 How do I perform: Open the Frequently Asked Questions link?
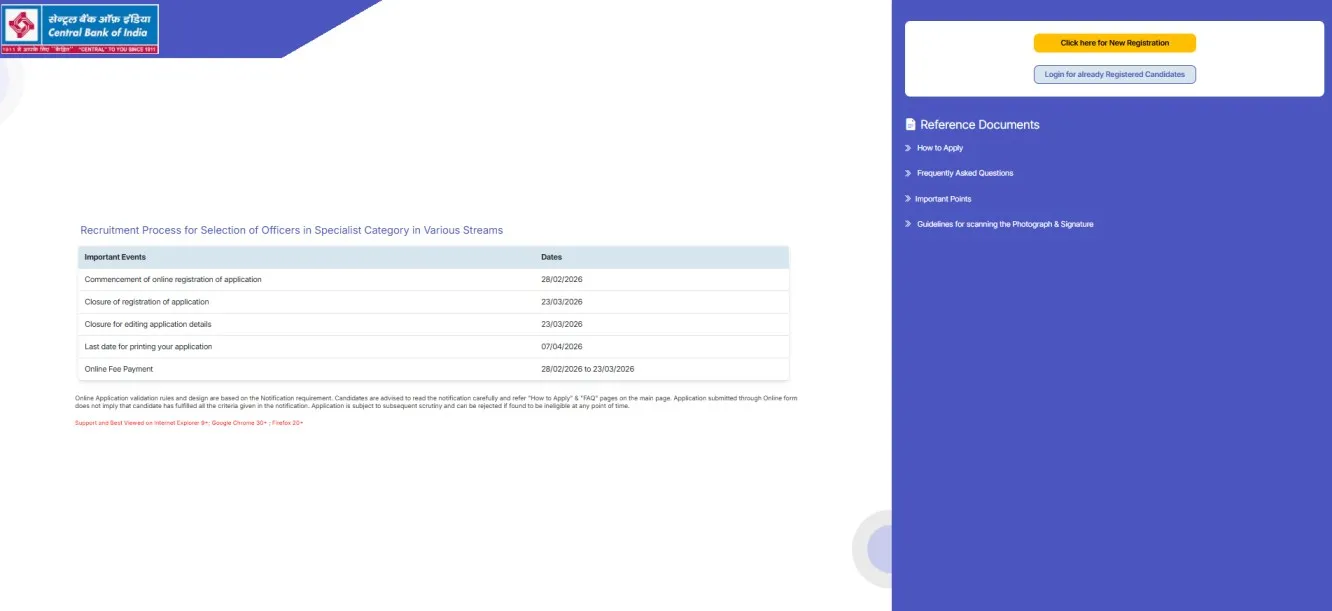[965, 173]
